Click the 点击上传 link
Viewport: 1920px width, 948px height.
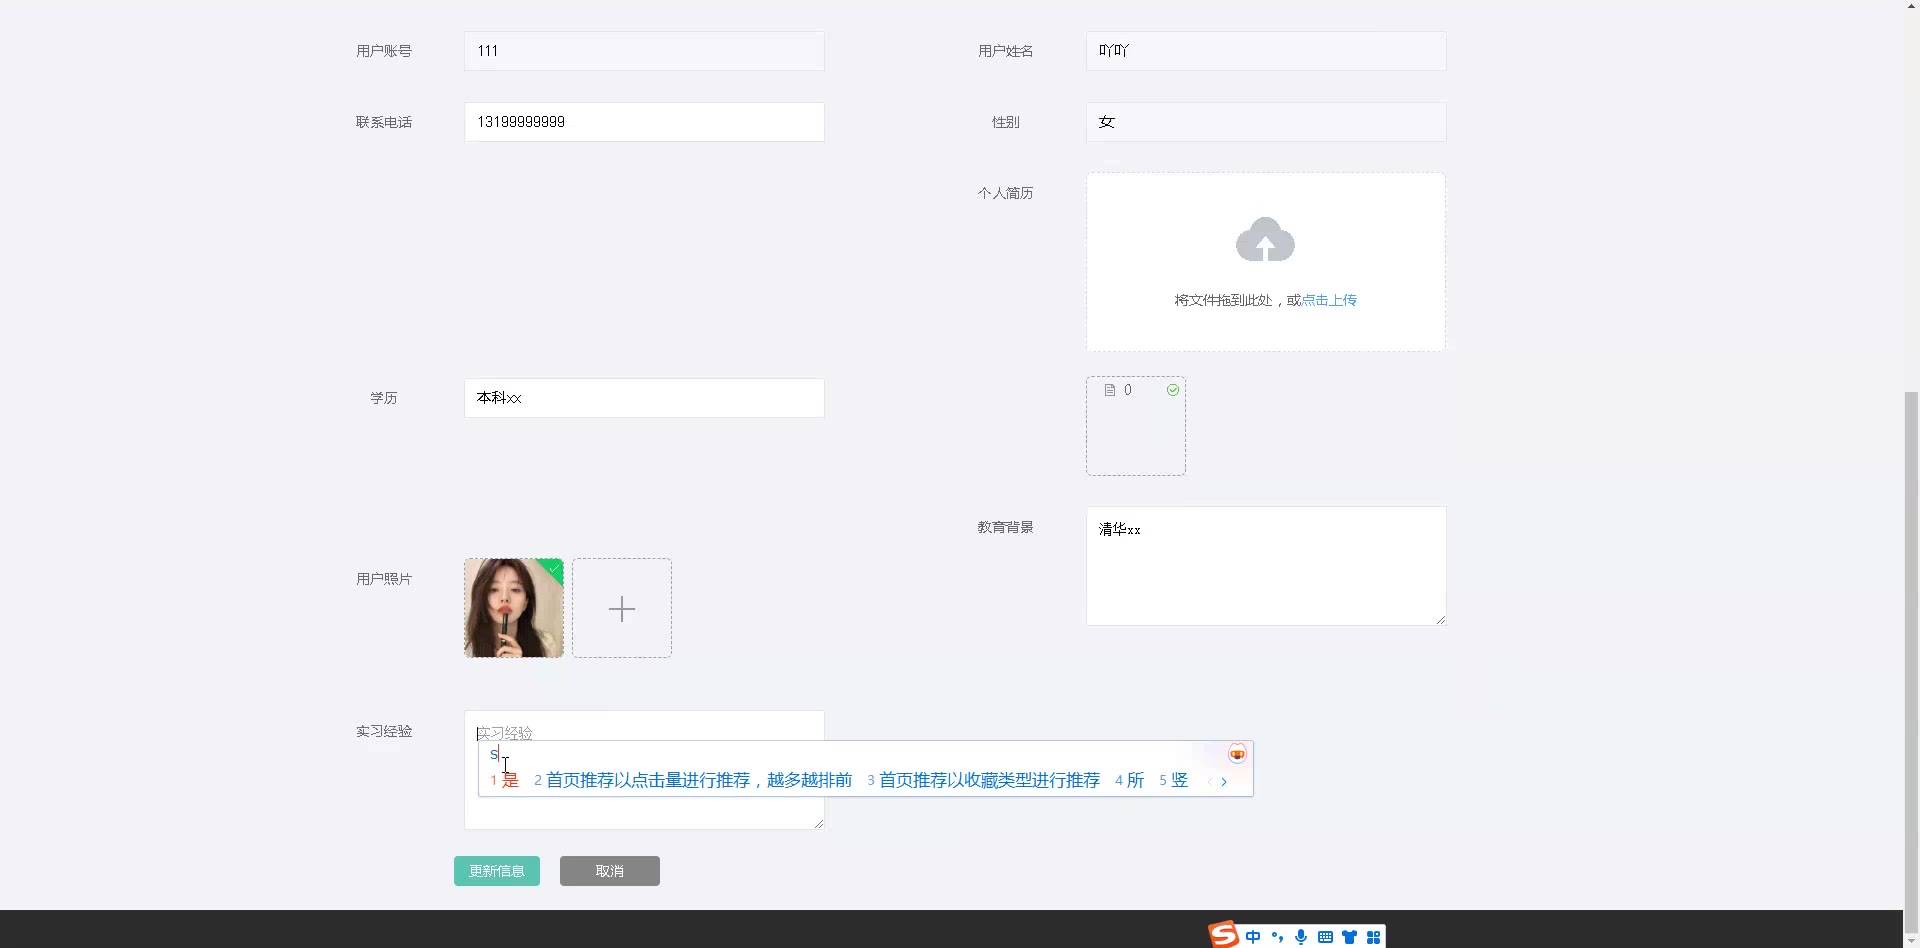click(1329, 300)
